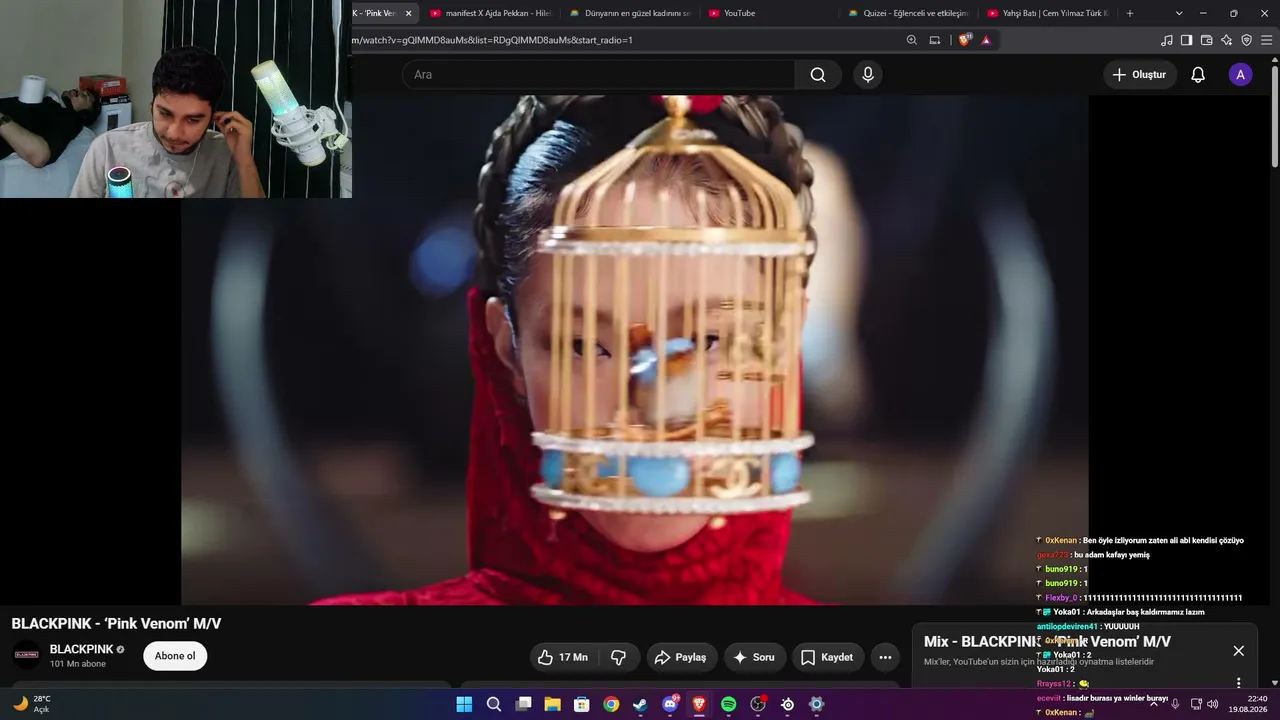Zoom page using the address bar magnifier

click(911, 40)
